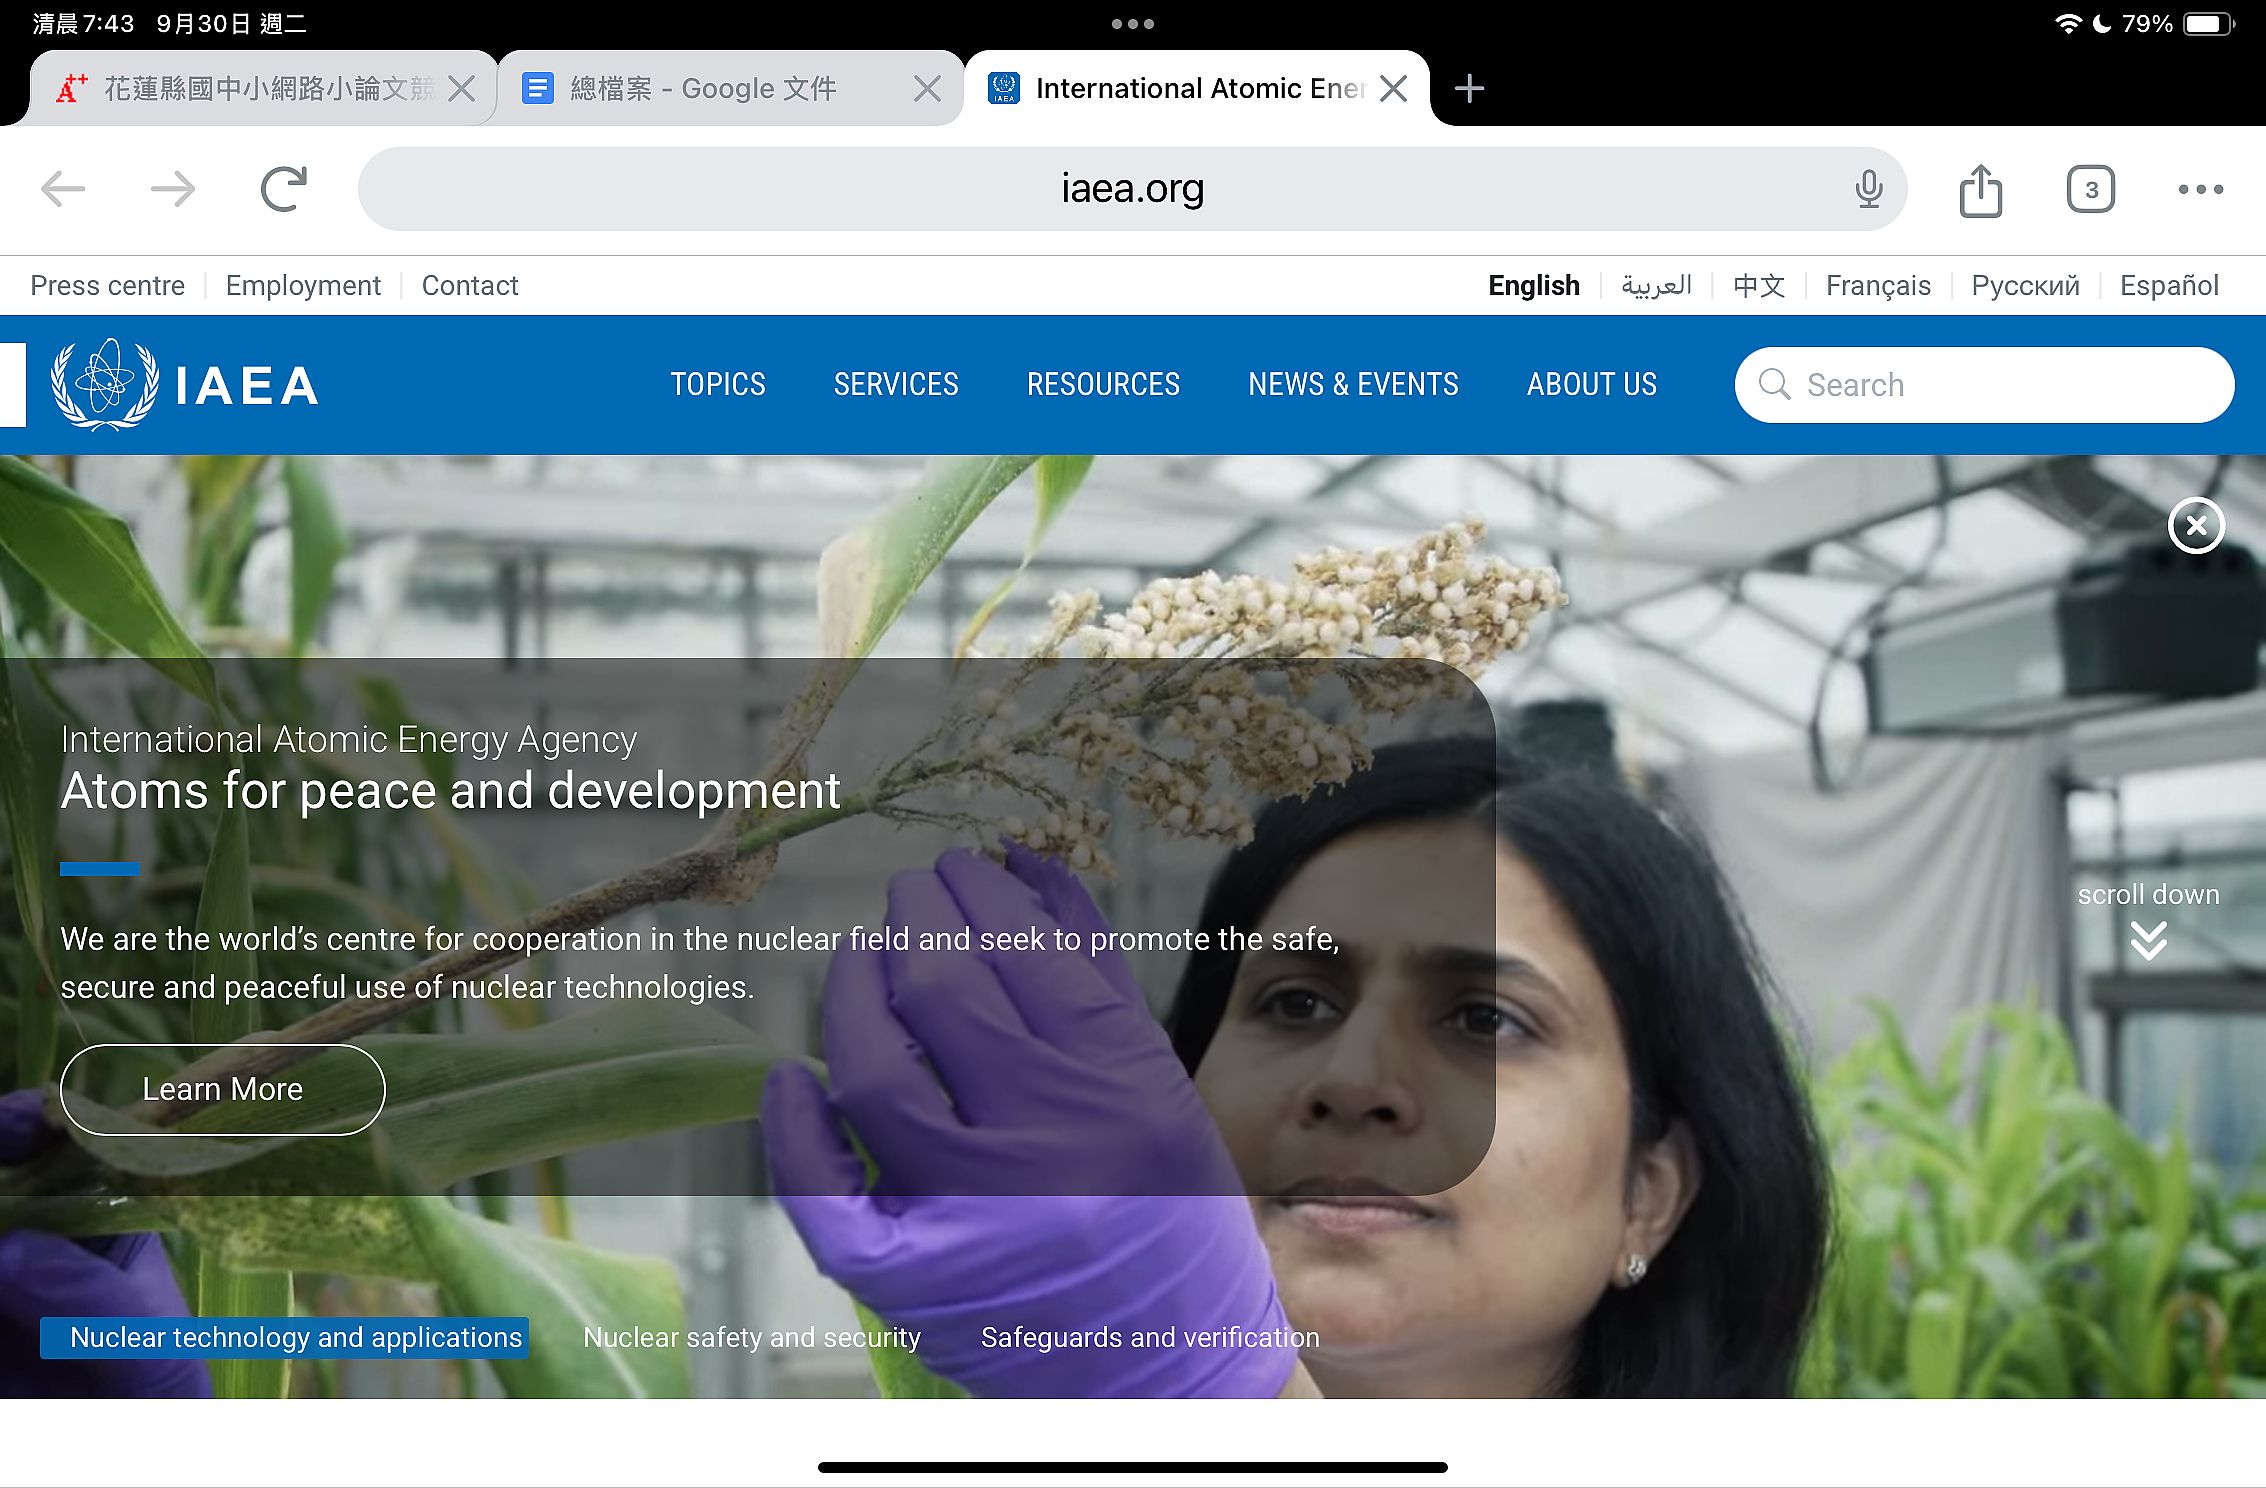Open the share sheet icon
This screenshot has width=2266, height=1488.
tap(1980, 190)
